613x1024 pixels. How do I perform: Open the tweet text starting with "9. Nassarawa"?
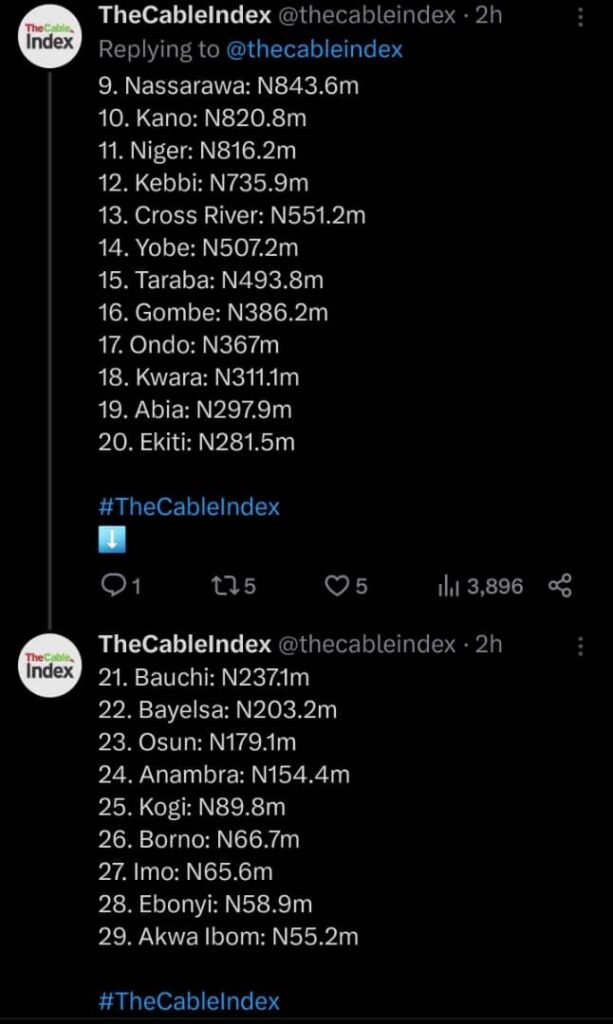pos(228,86)
